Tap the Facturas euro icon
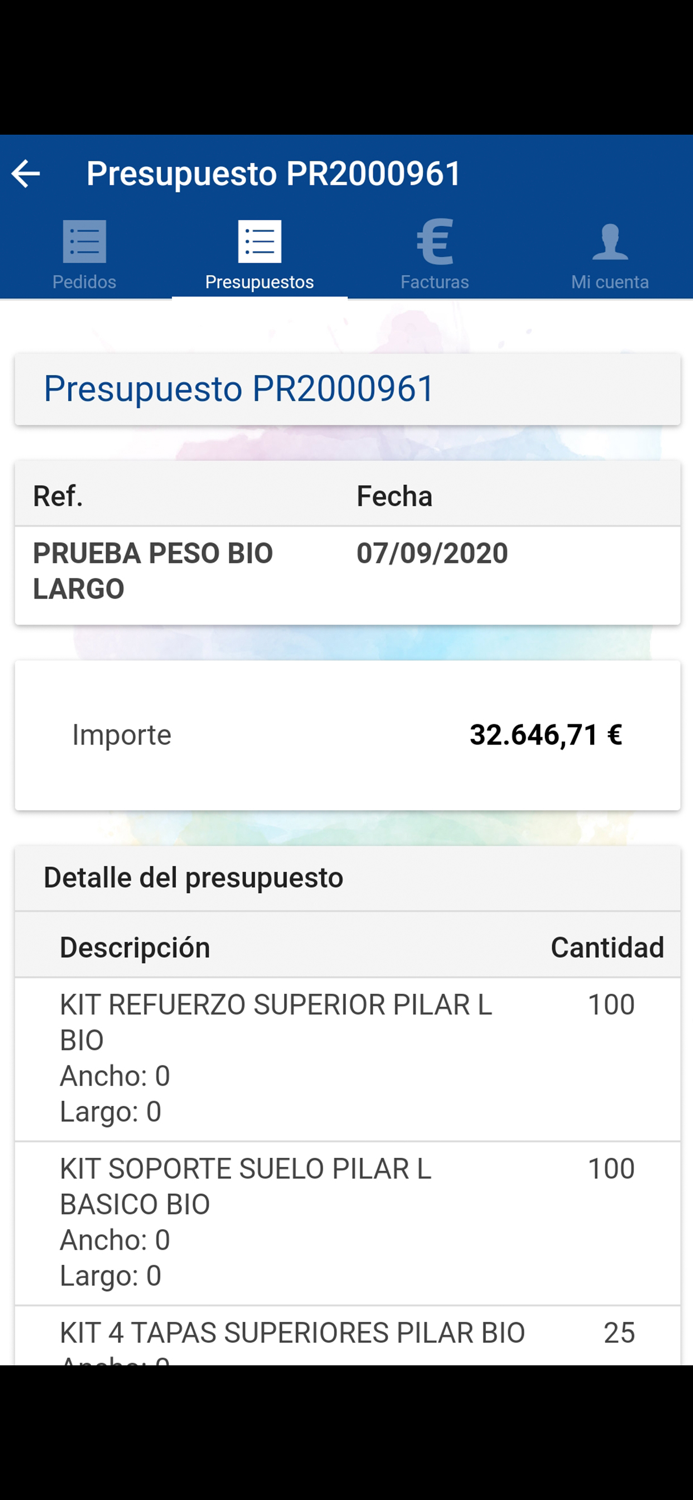The image size is (693, 1500). click(x=434, y=241)
